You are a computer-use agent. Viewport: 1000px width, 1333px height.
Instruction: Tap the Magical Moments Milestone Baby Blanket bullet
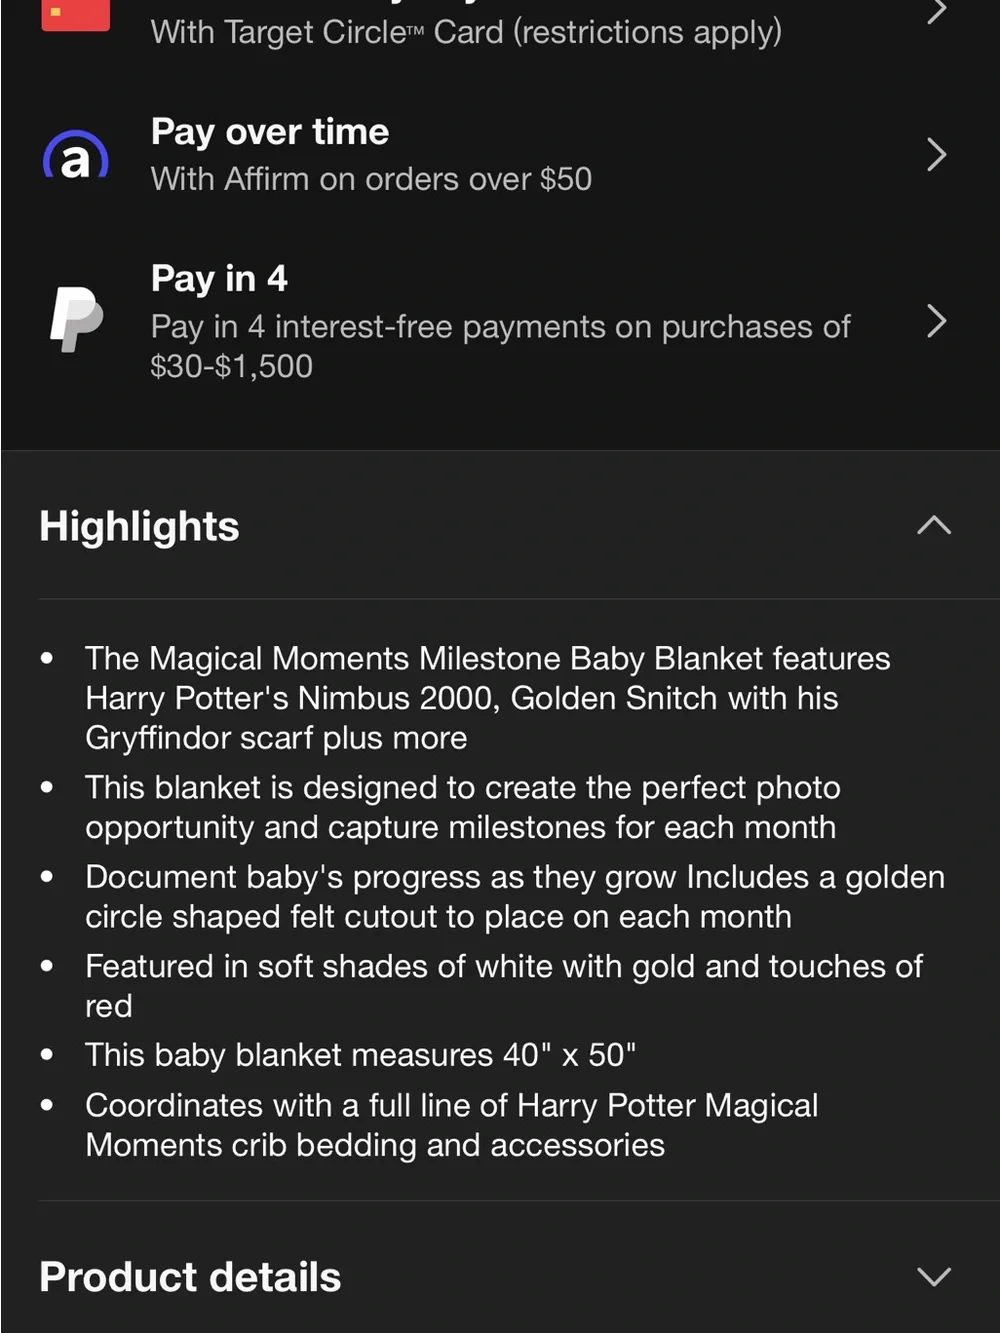coord(488,698)
